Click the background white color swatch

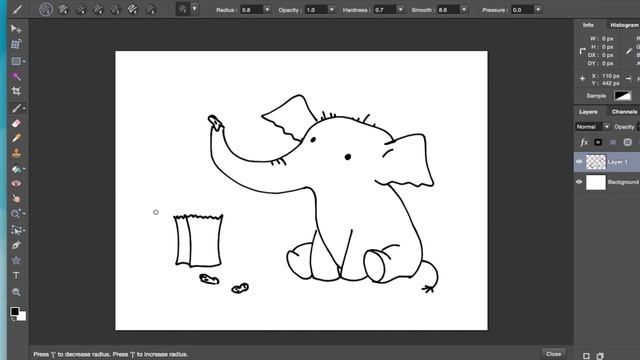click(22, 316)
